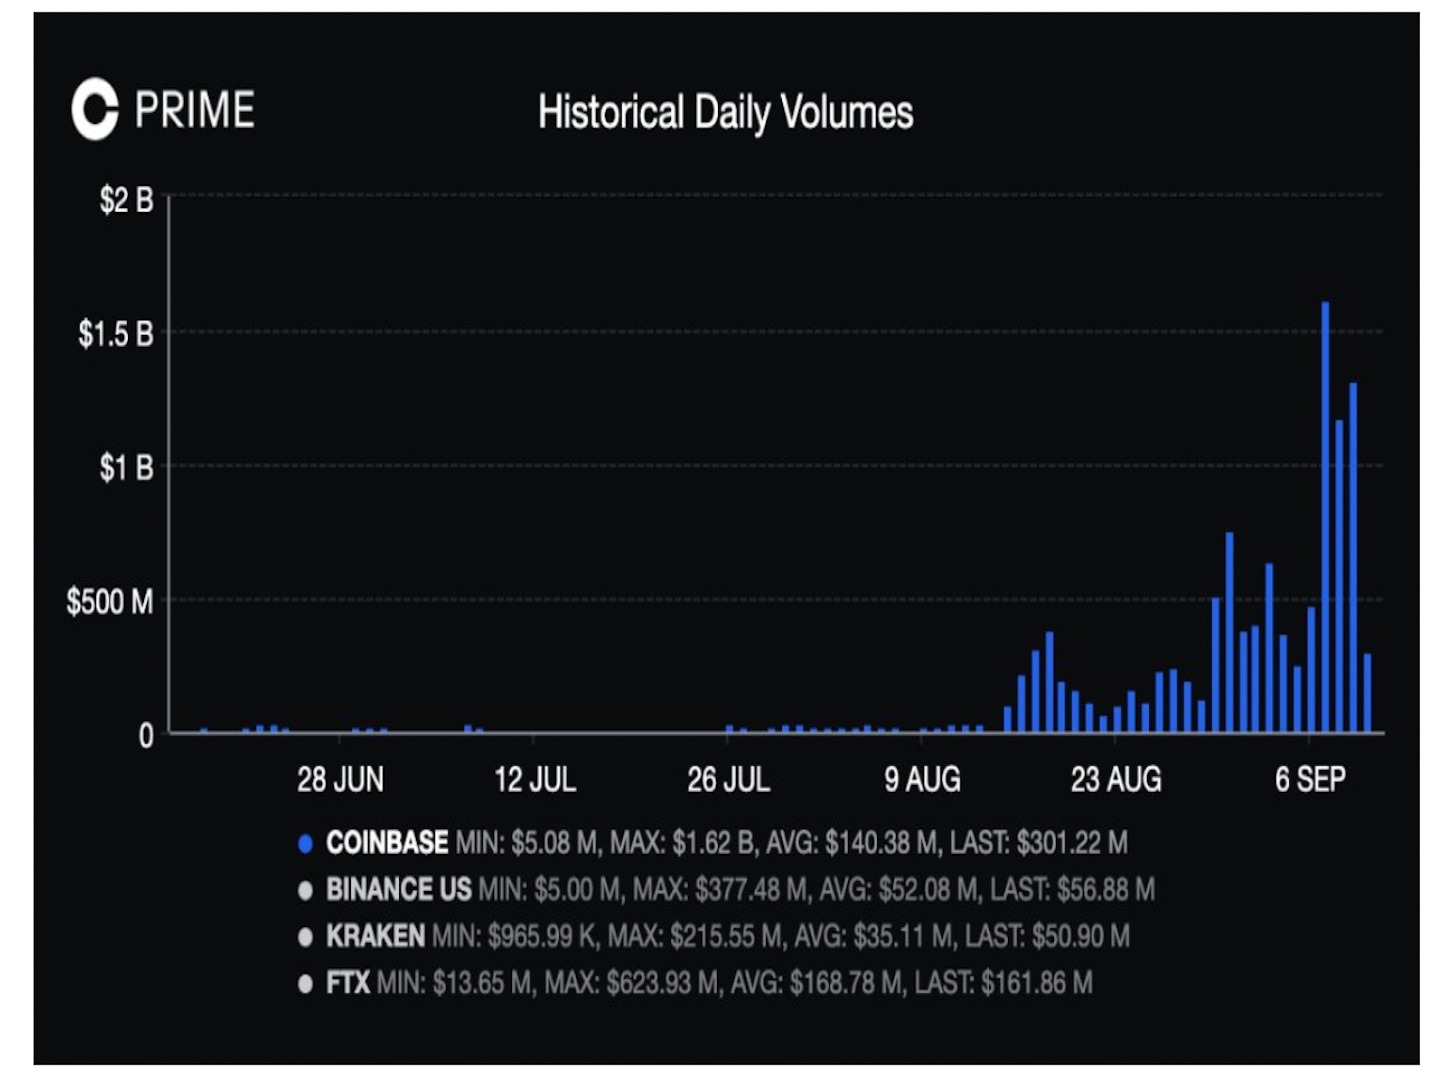Select the COINBASE legend label
Viewport: 1440px width, 1080px height.
pos(387,843)
